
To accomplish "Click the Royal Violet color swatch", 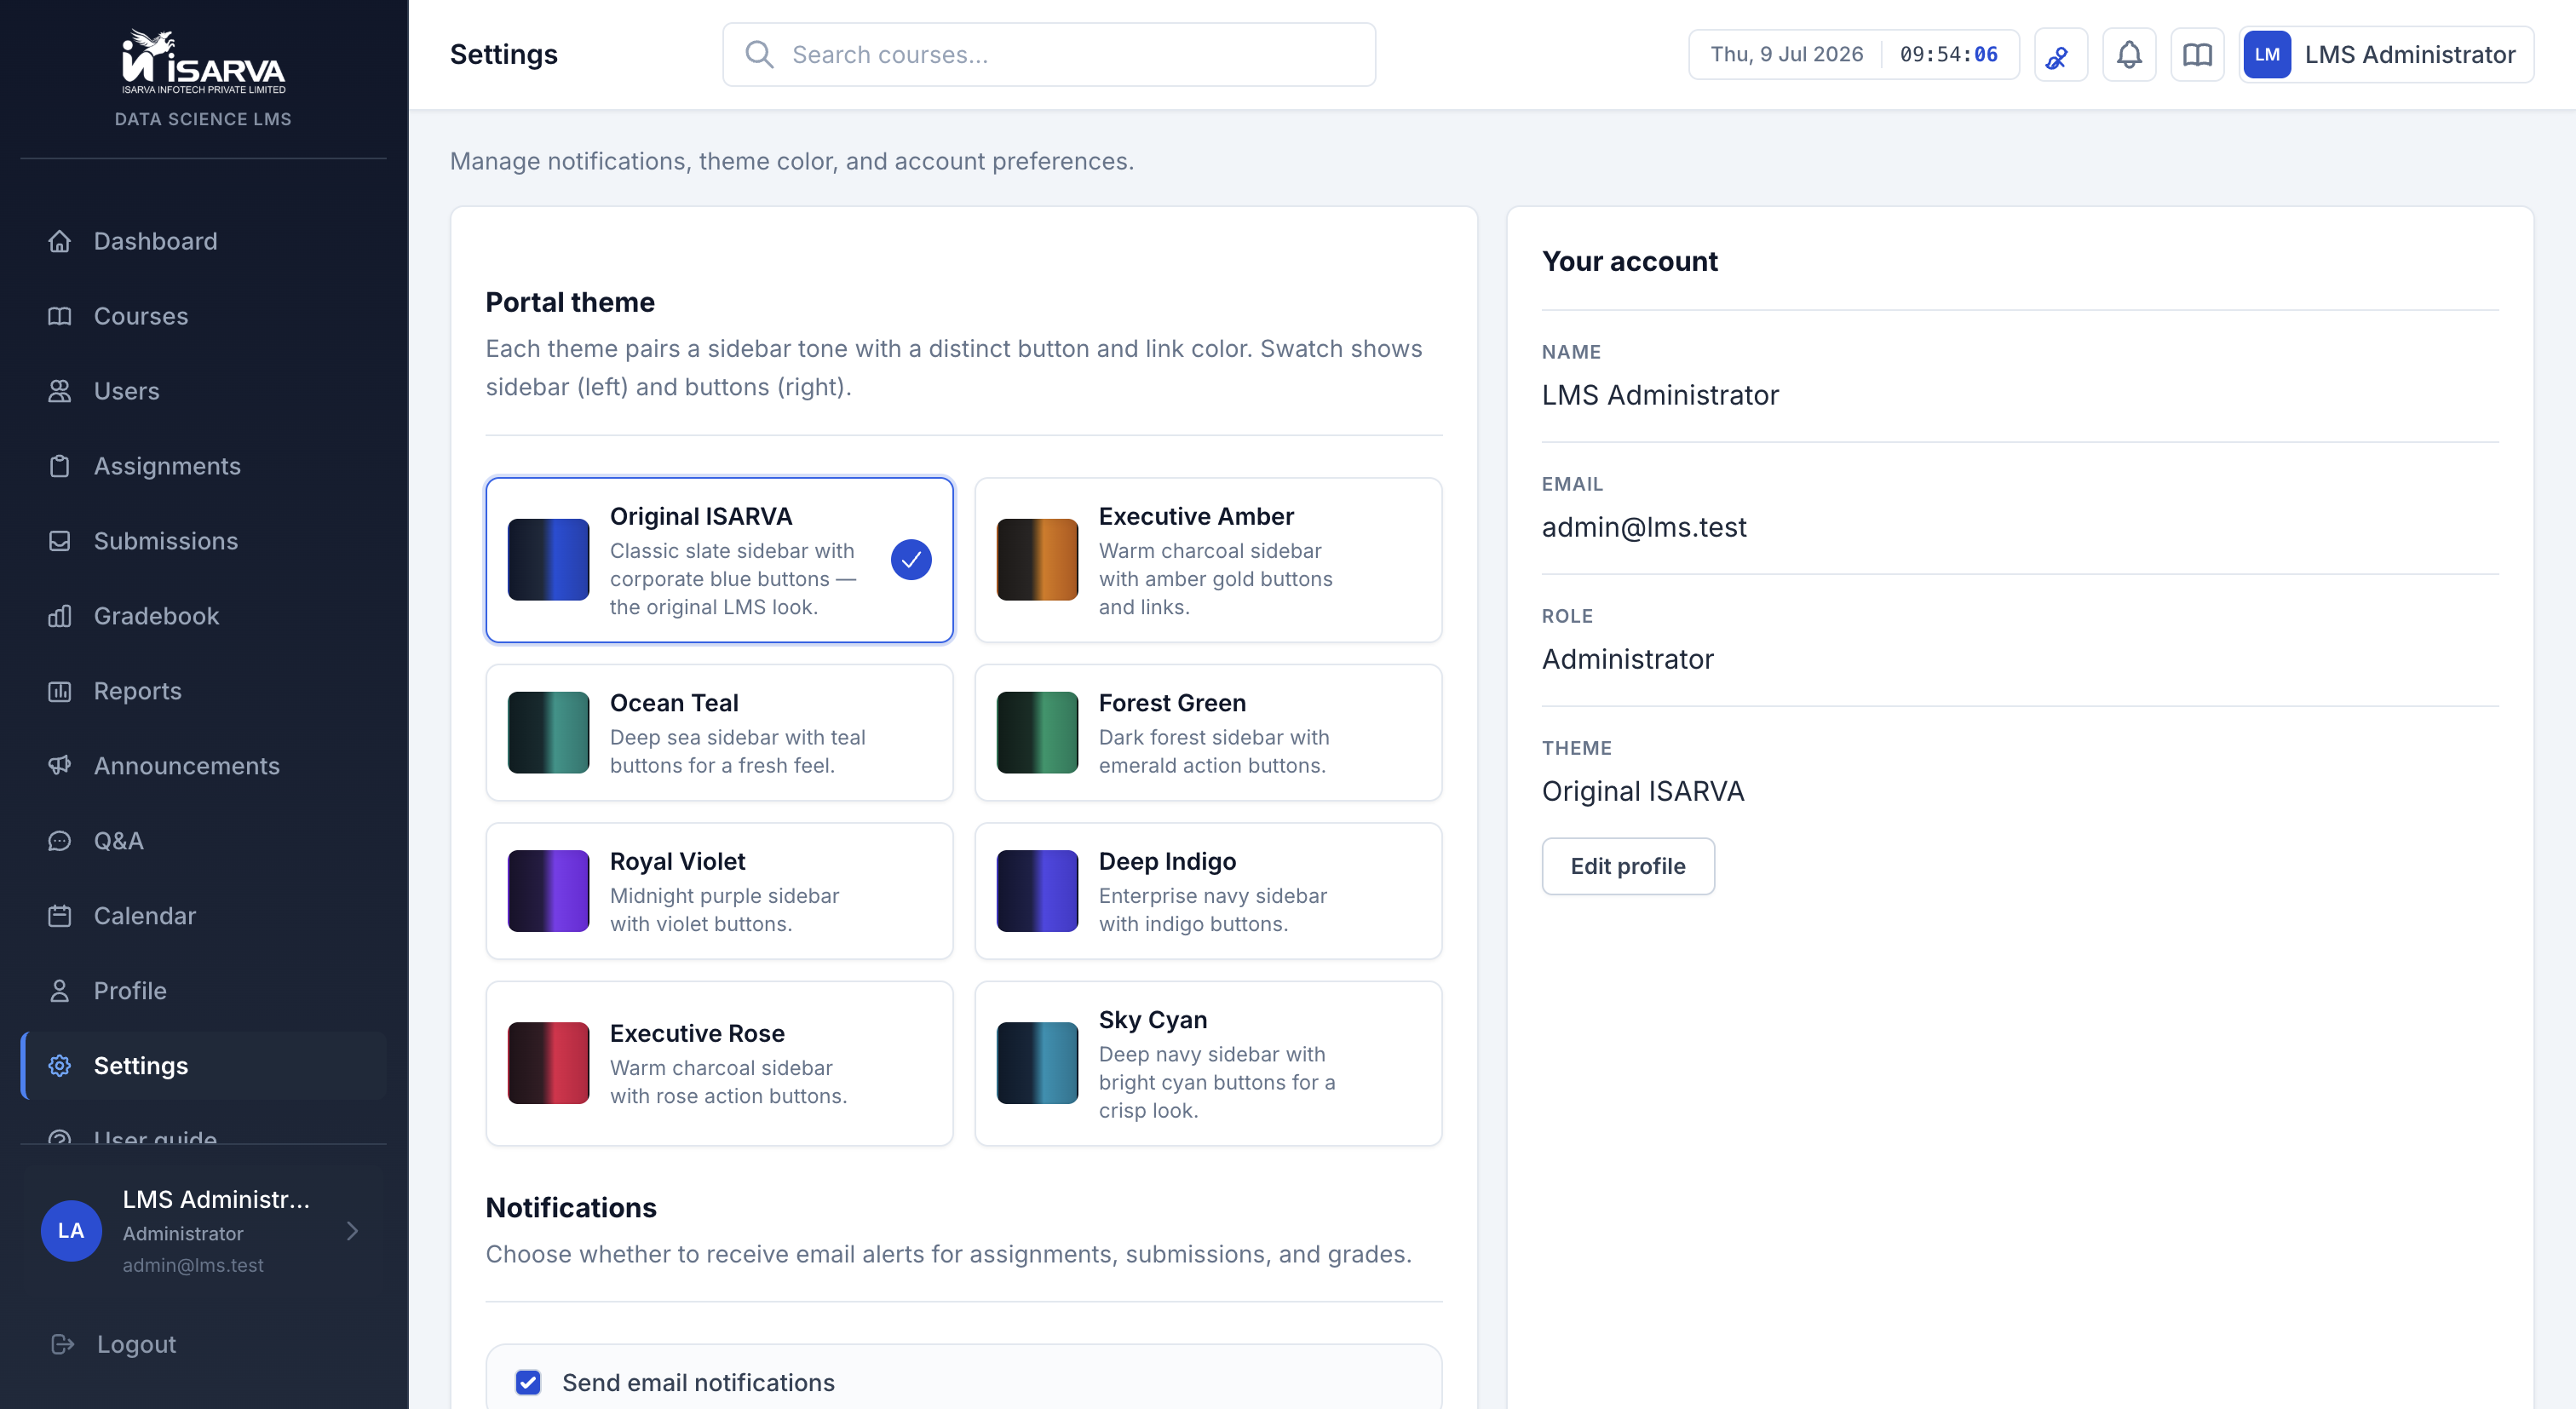I will pyautogui.click(x=548, y=891).
